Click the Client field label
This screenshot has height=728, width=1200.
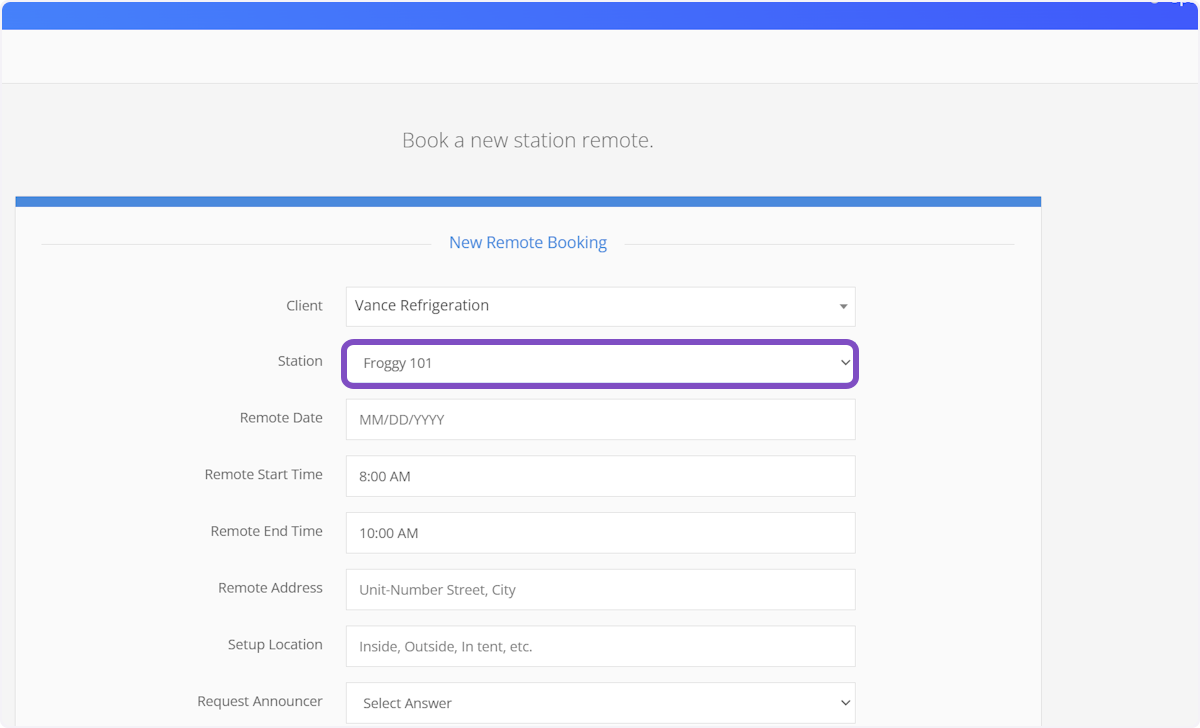tap(304, 306)
